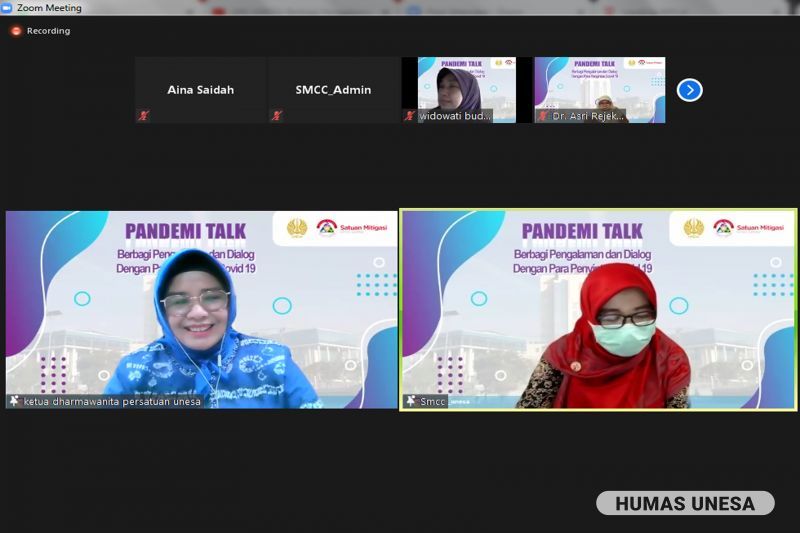Click the 'HUMAS UNESA' badge
The width and height of the screenshot is (800, 533).
pos(685,503)
